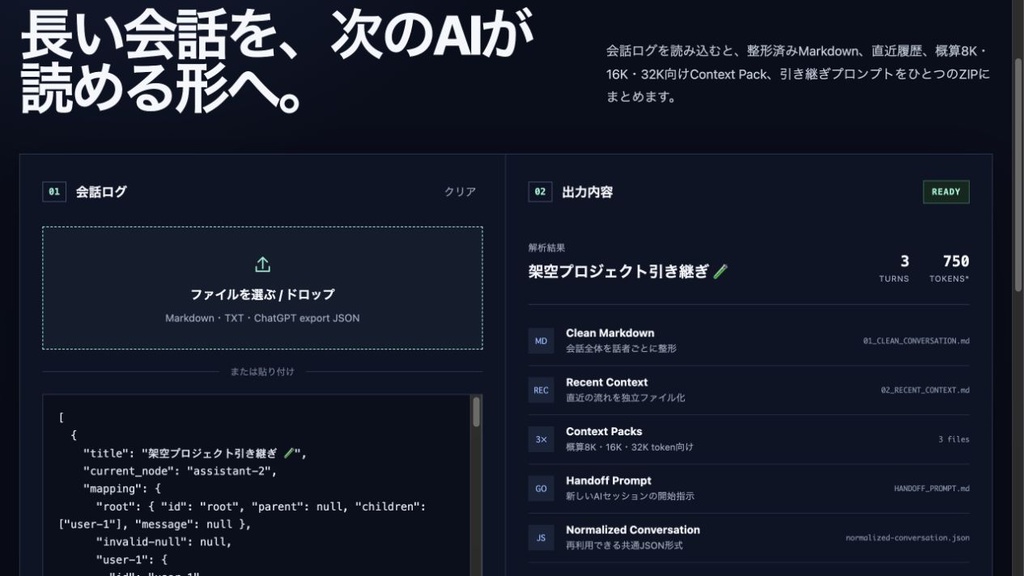Open the Handoff Prompt output row
The width and height of the screenshot is (1024, 576).
pos(748,488)
